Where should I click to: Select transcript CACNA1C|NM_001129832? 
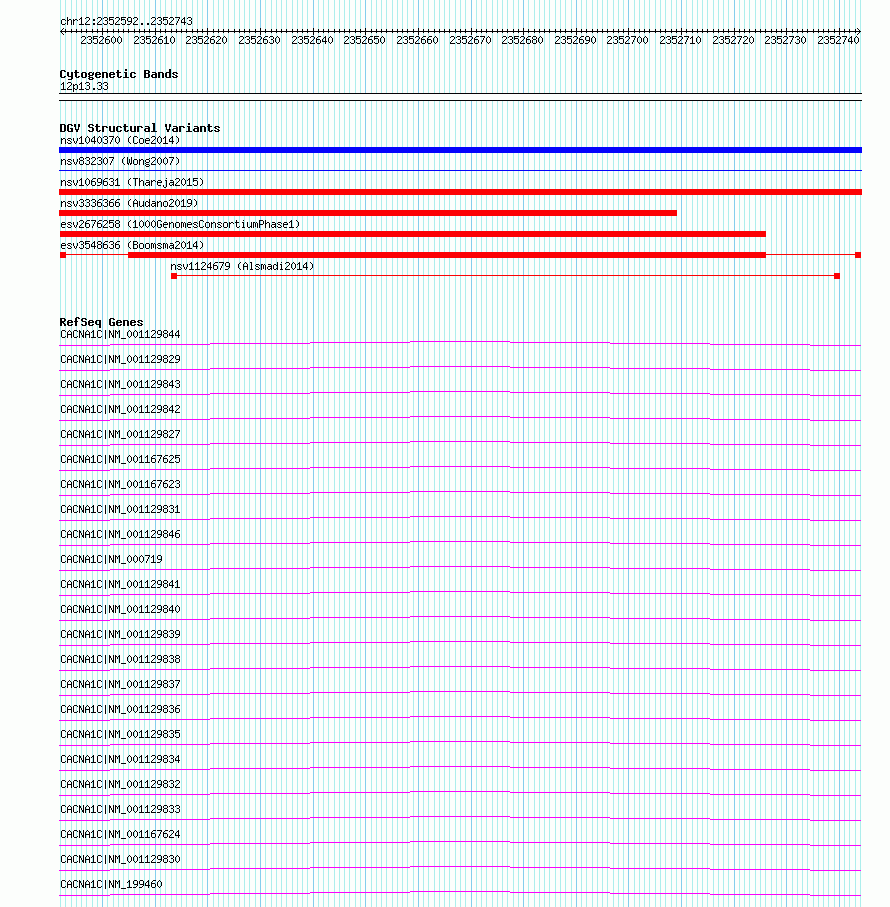120,784
